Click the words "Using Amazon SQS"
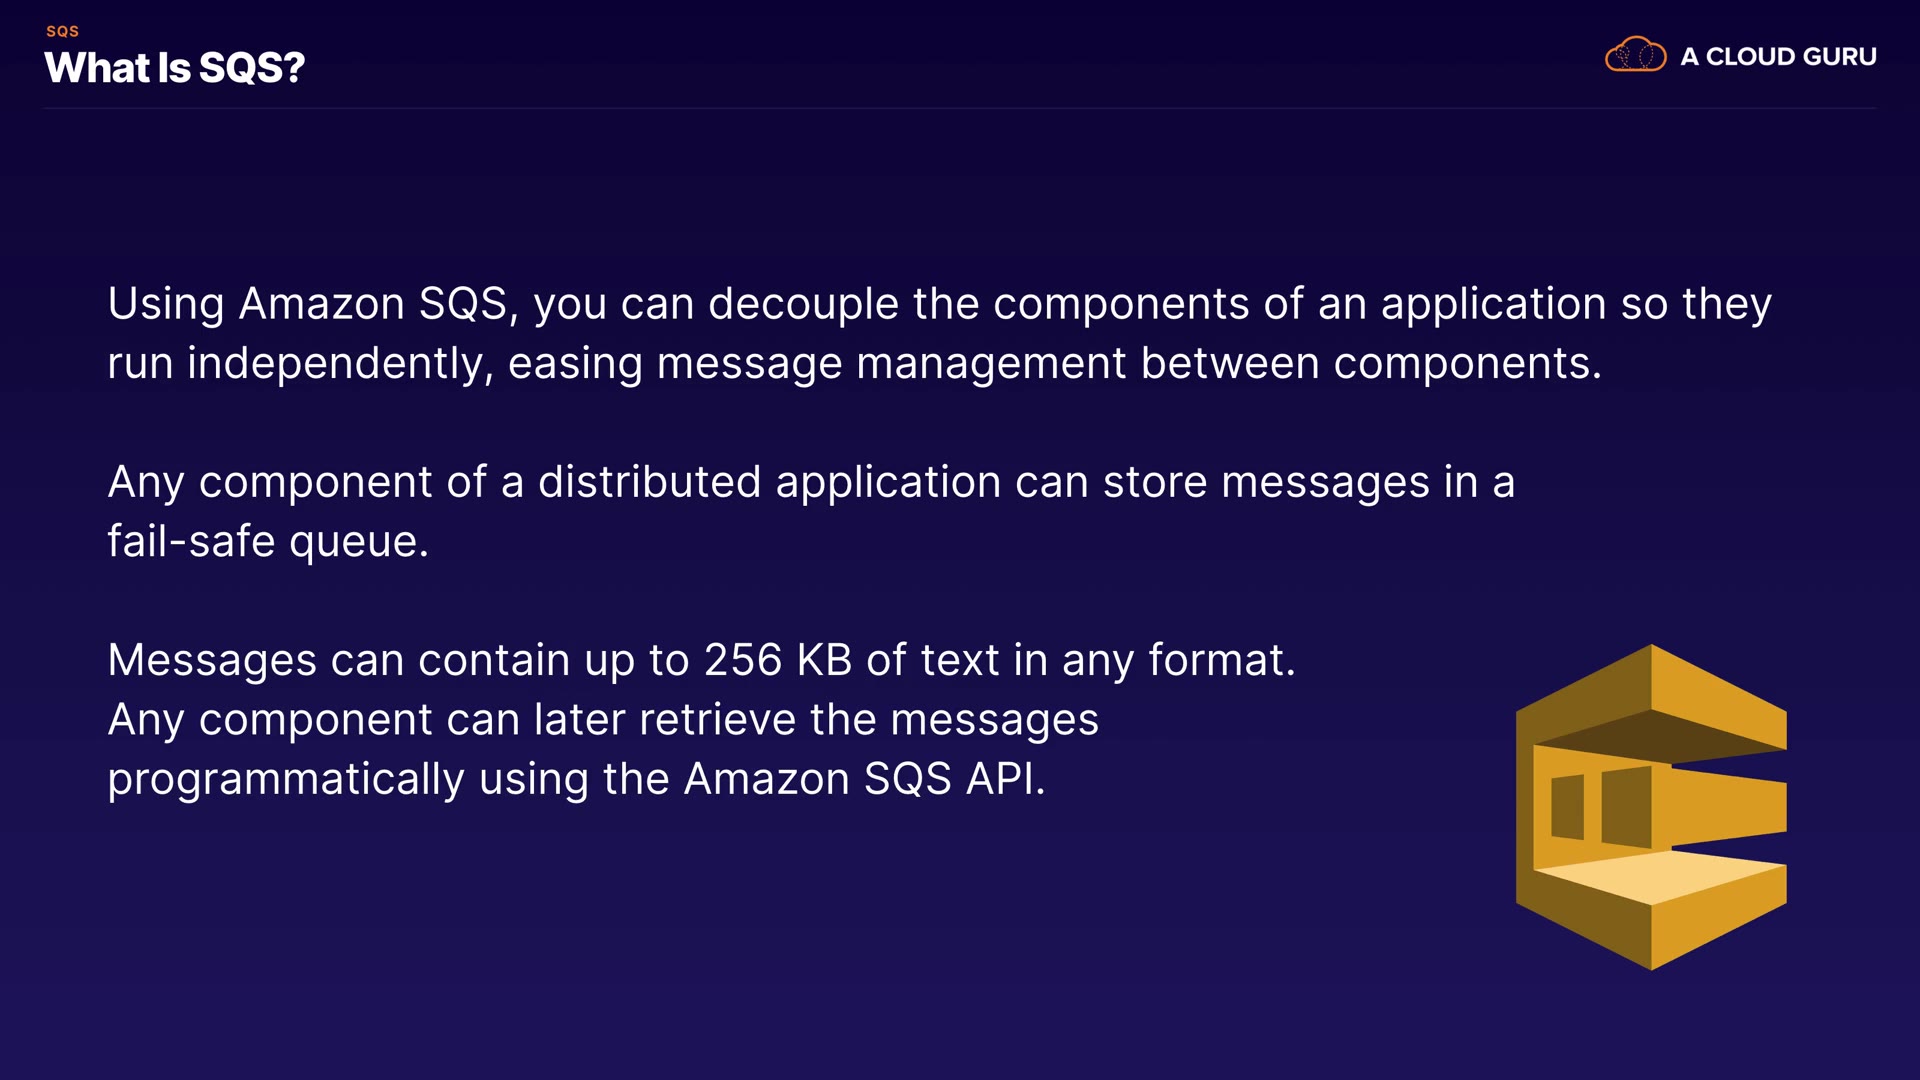The width and height of the screenshot is (1920, 1080). coord(311,304)
